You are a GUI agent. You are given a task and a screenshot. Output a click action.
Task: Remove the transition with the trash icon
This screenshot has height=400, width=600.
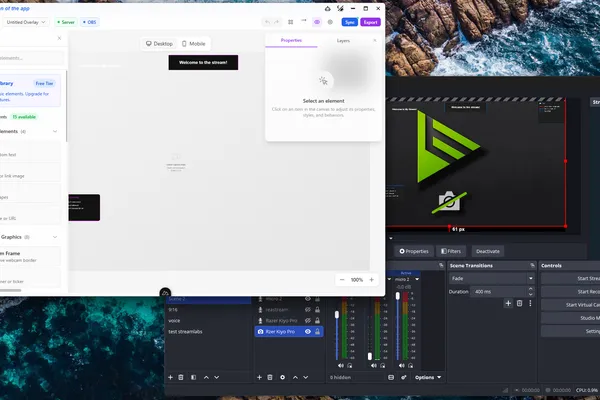coord(519,304)
